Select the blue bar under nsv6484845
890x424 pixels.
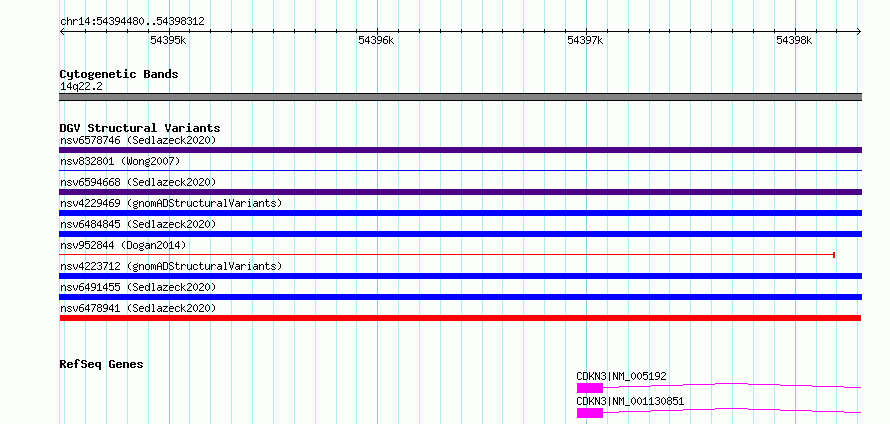click(460, 234)
